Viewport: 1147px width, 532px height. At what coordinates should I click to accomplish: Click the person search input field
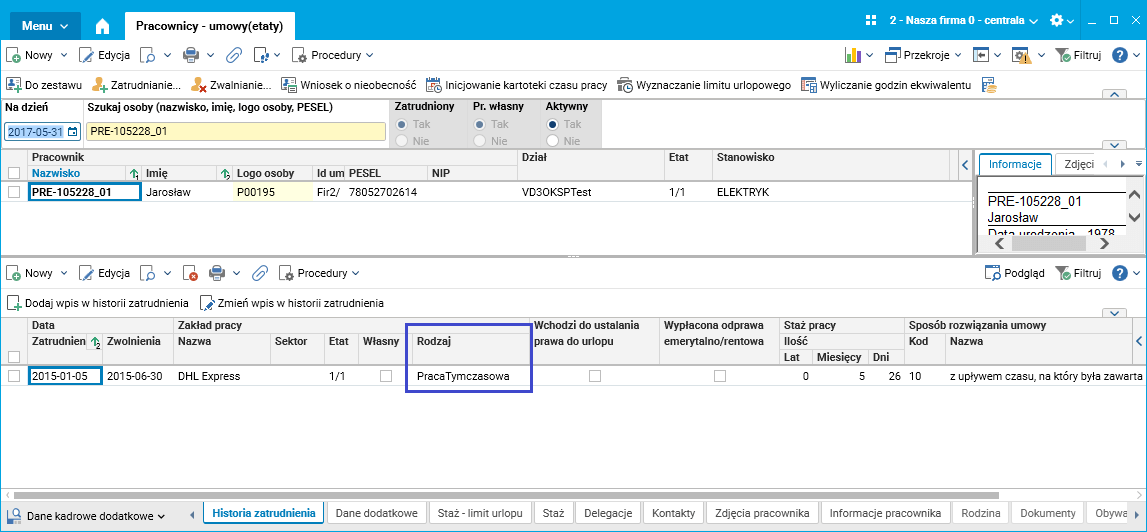pyautogui.click(x=235, y=131)
